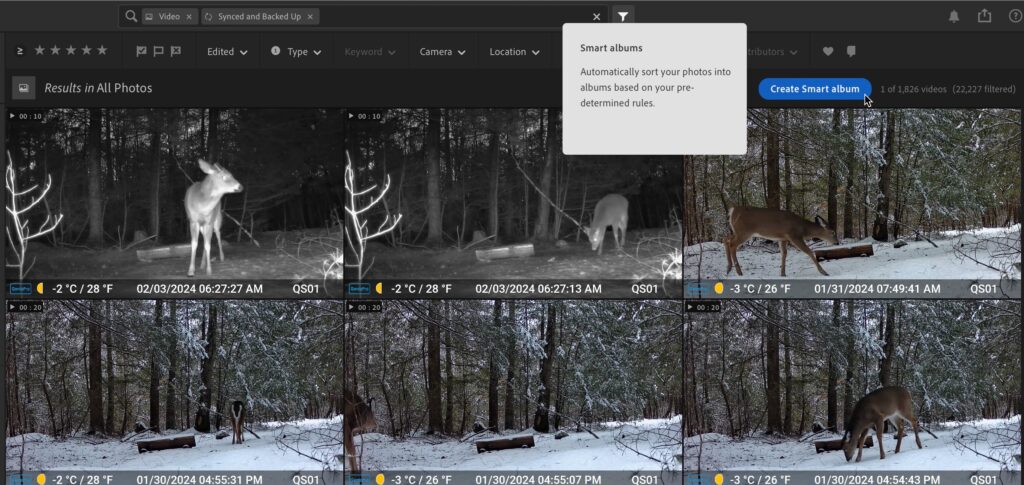
Task: Remove the Synced and Backed Up chip
Action: click(310, 17)
